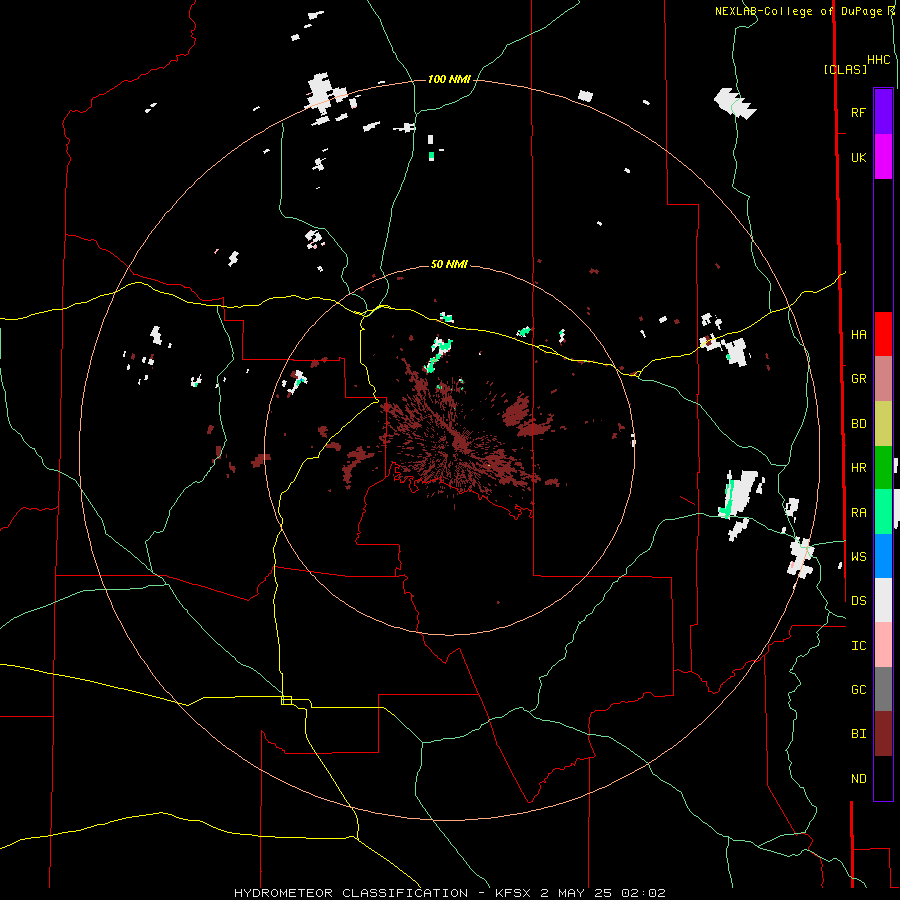Select the GR graupel color swatch
The width and height of the screenshot is (900, 900).
click(883, 379)
